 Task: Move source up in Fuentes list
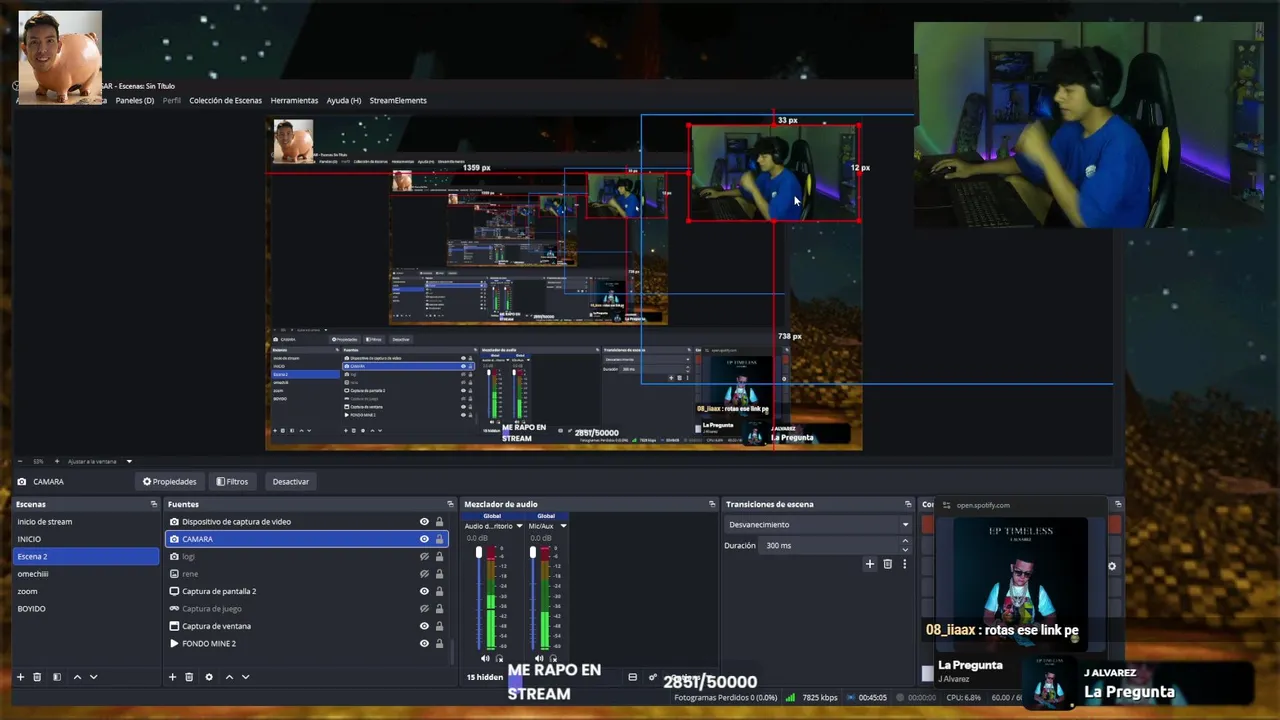point(229,677)
